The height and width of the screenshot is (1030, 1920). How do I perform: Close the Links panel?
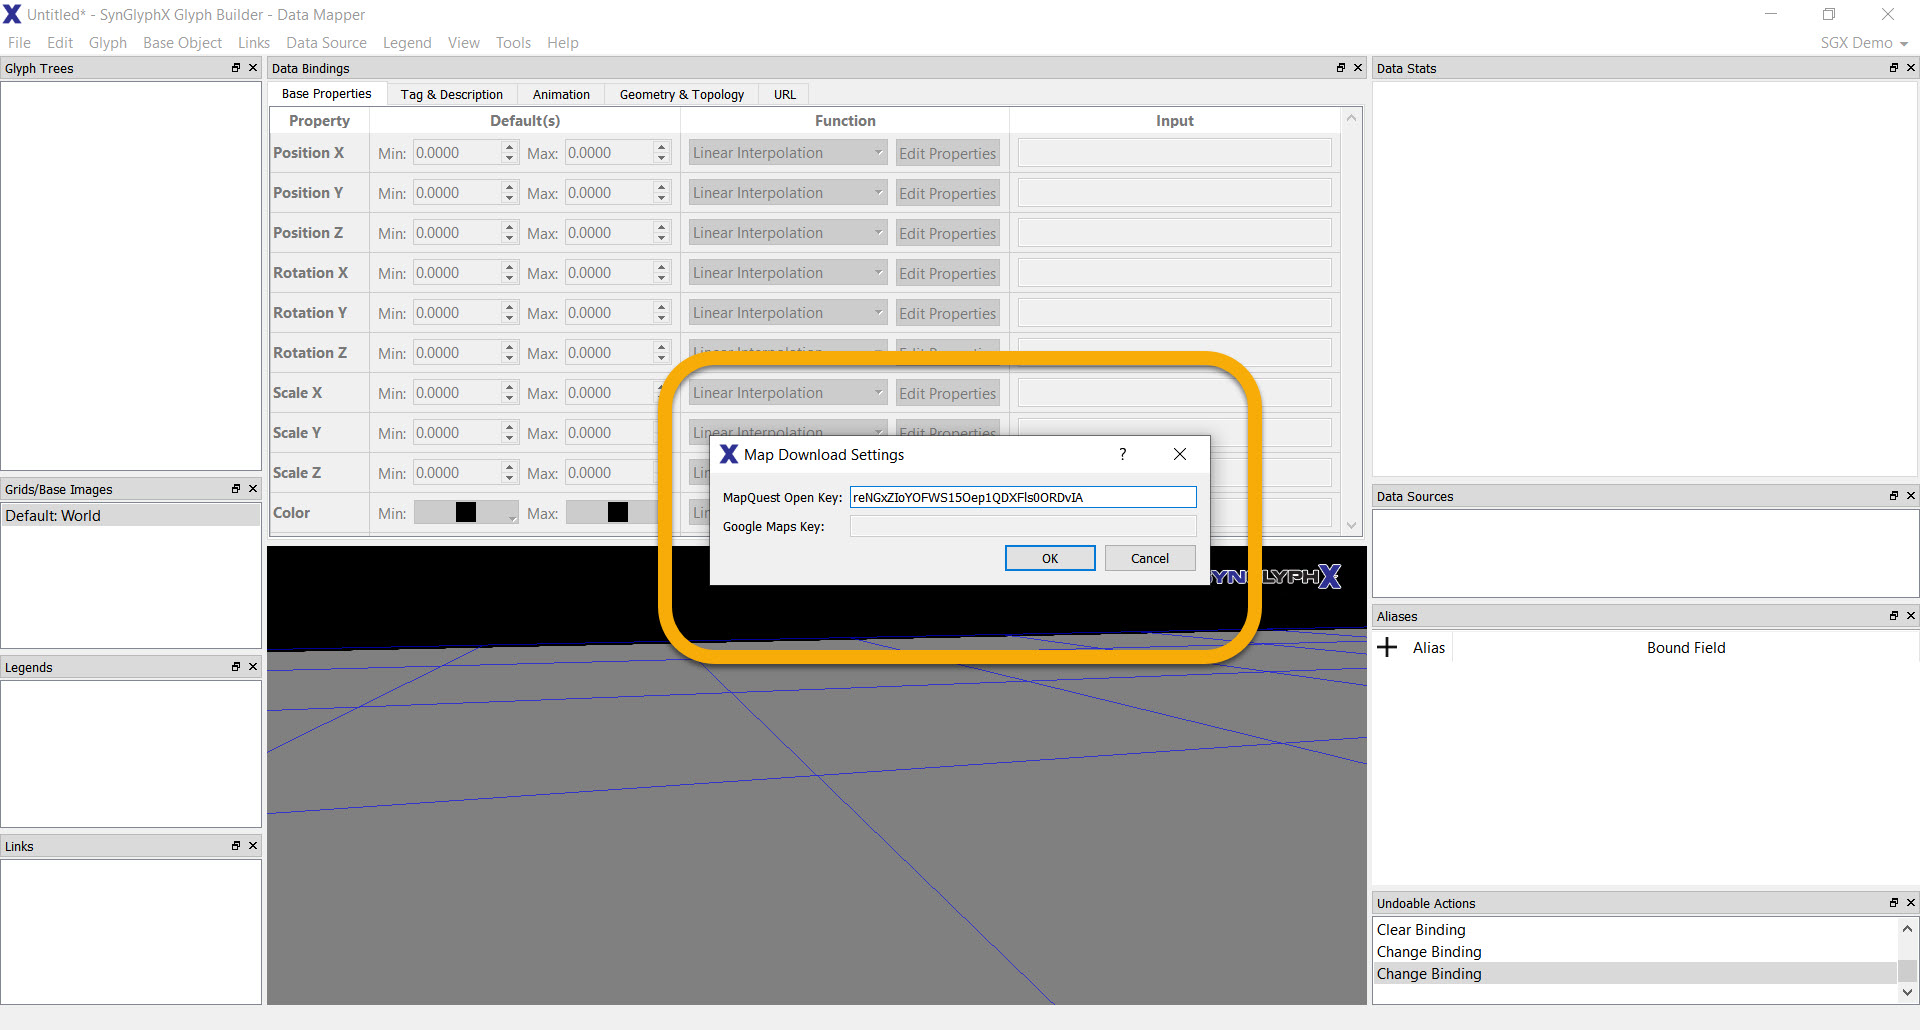253,846
